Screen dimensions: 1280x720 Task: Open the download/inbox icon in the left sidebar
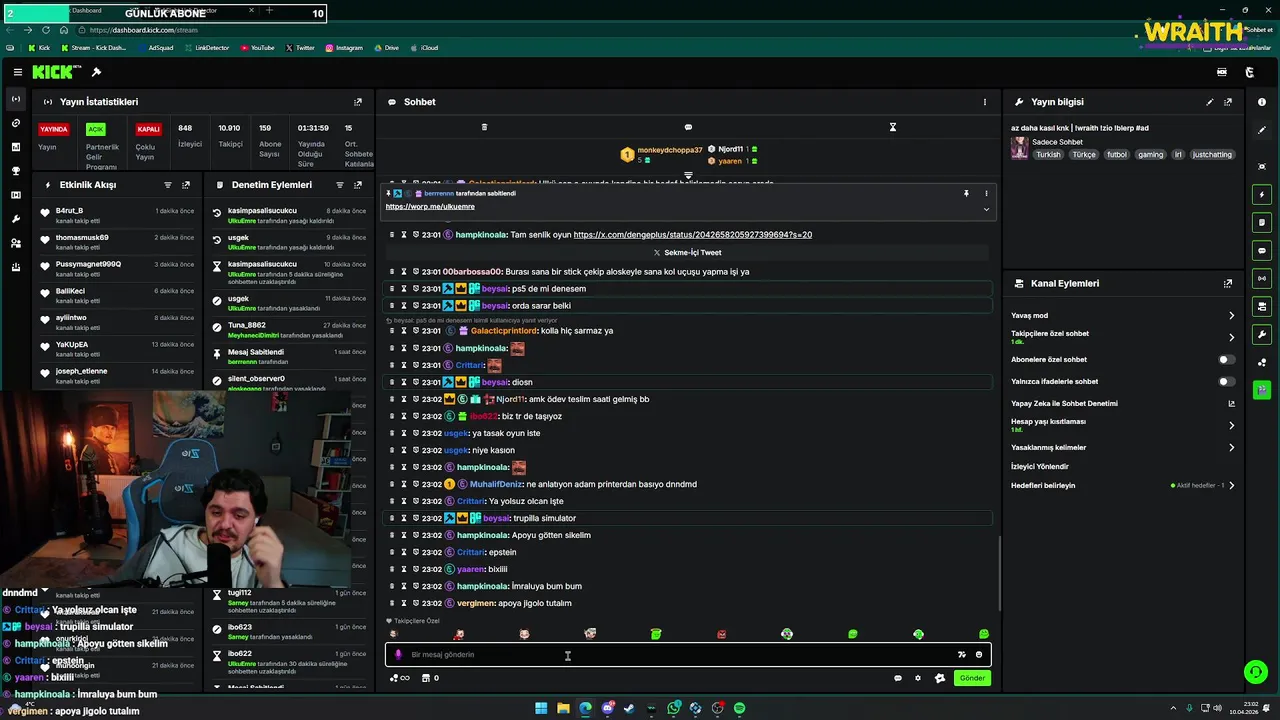[15, 267]
